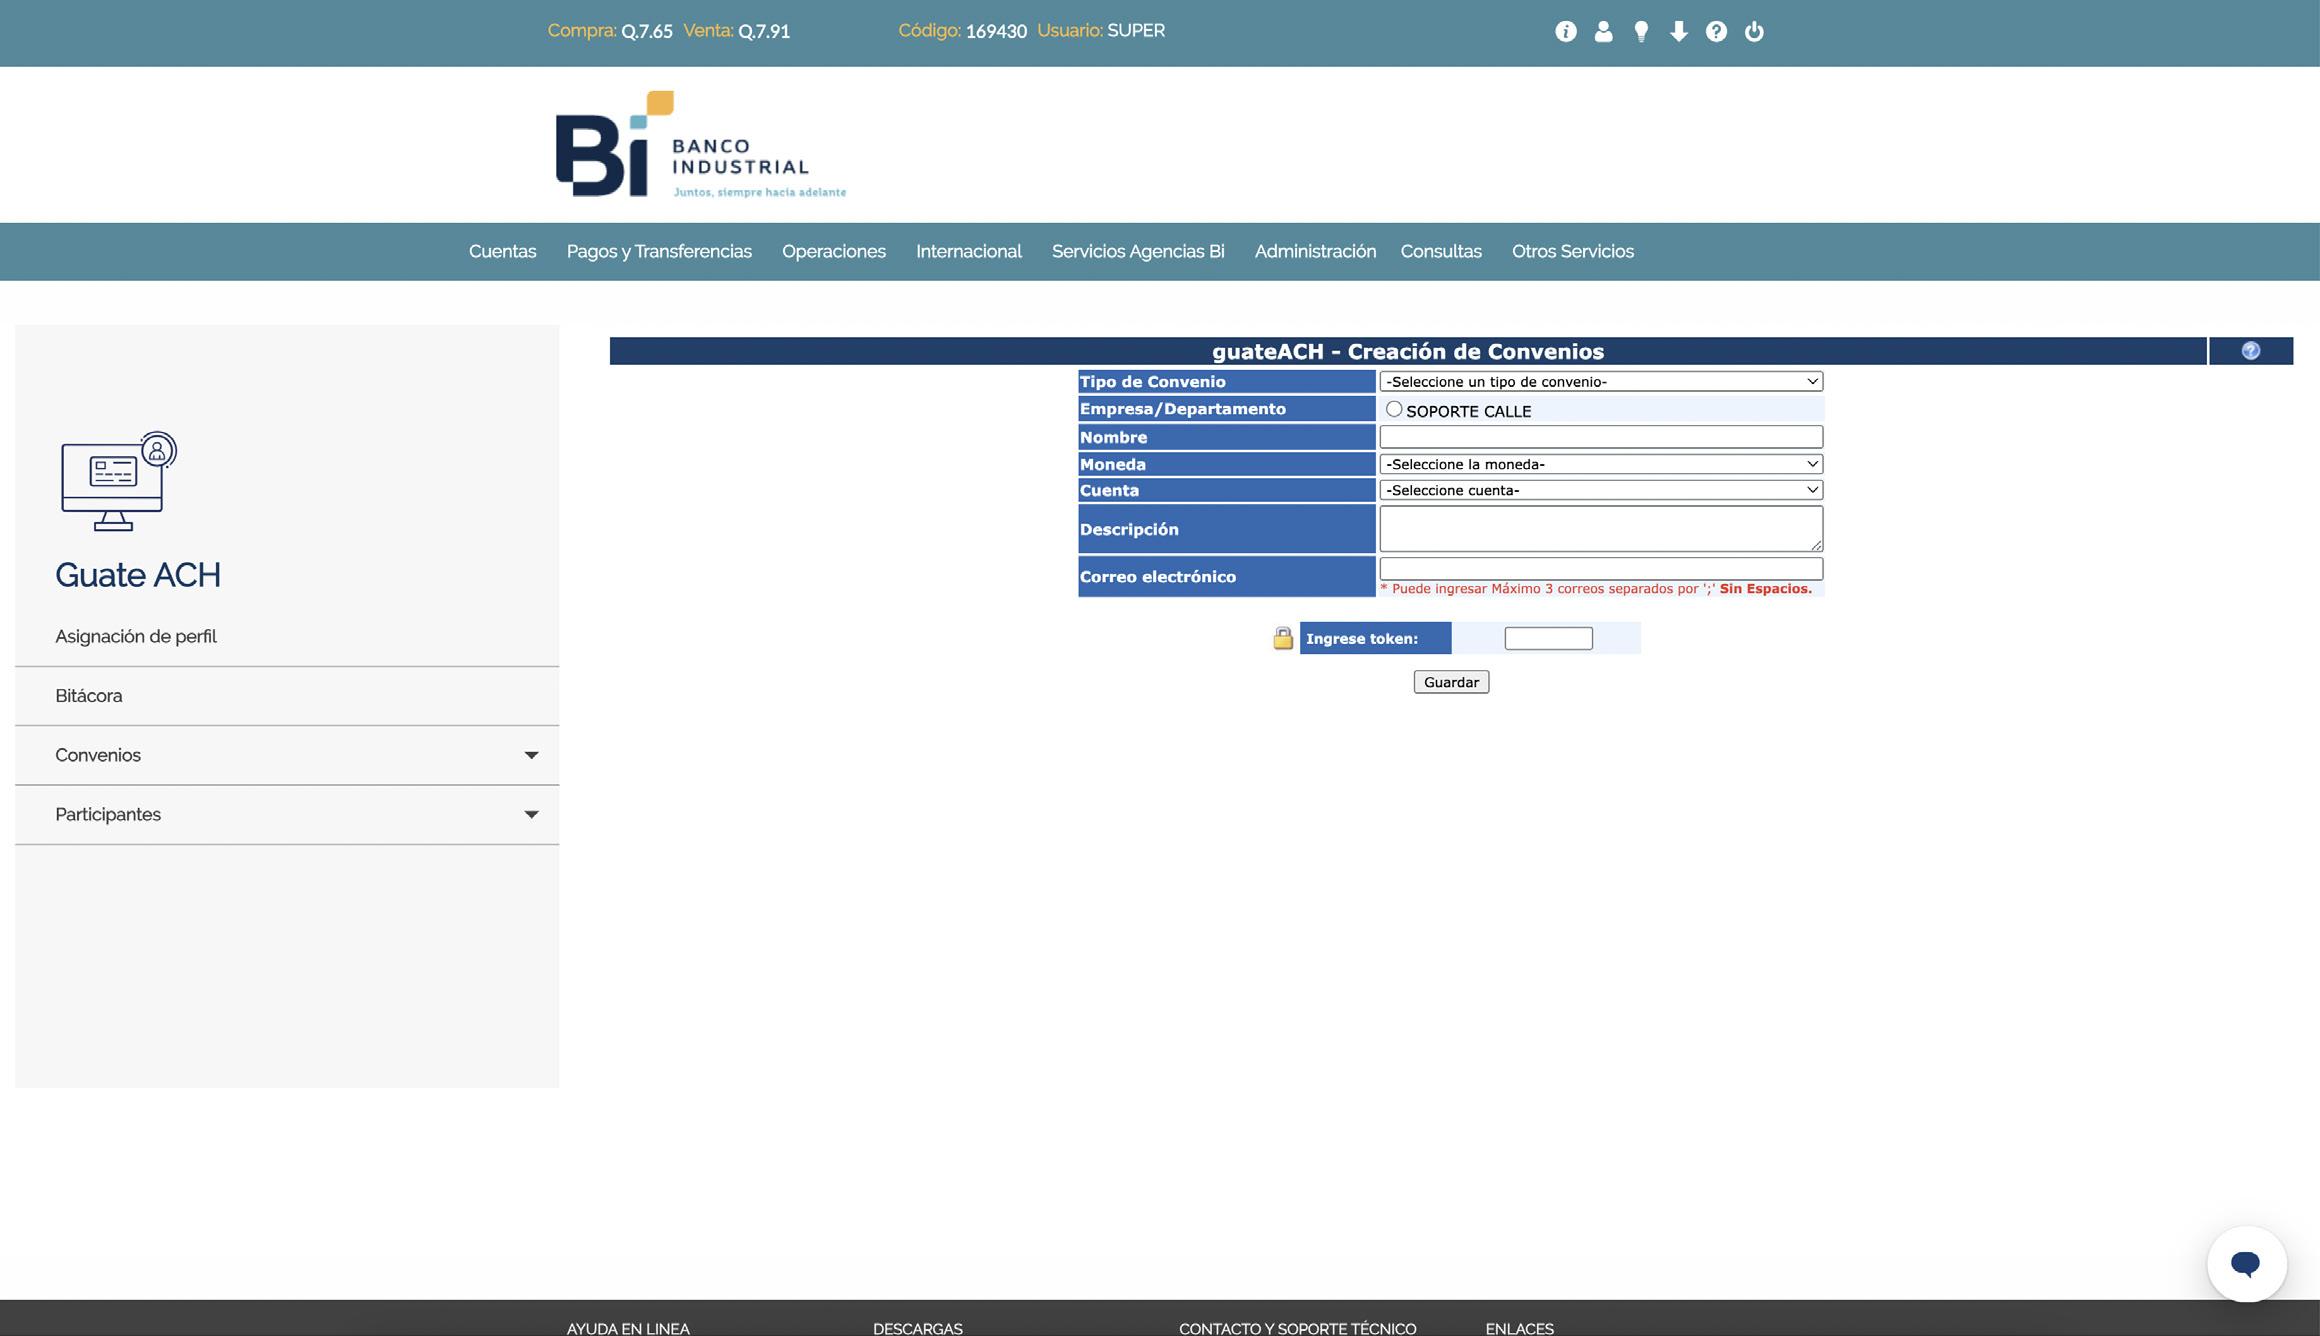This screenshot has width=2320, height=1336.
Task: Open the Pagos y Transferencias menu
Action: tap(659, 252)
